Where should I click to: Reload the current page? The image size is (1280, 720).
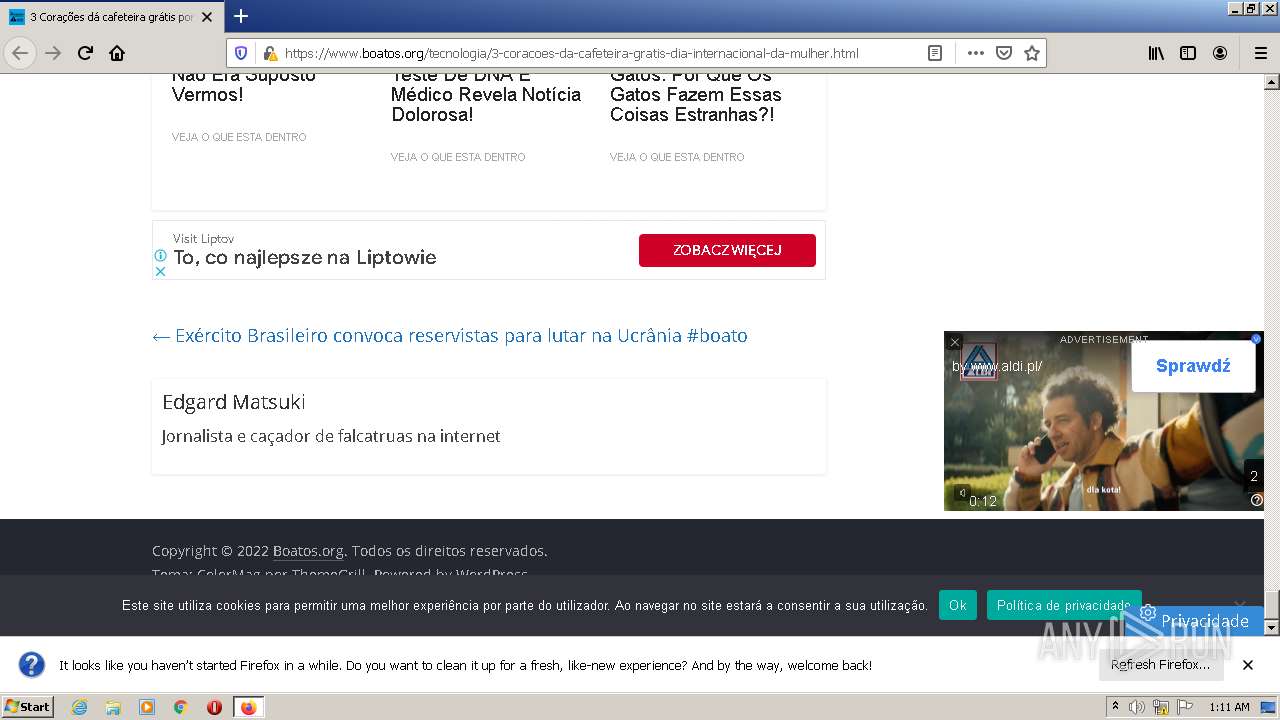point(85,53)
